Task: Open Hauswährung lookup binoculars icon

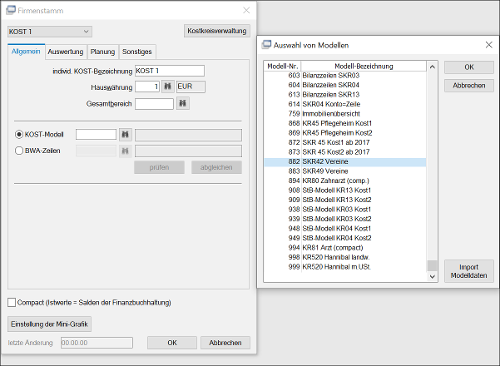Action: point(168,87)
